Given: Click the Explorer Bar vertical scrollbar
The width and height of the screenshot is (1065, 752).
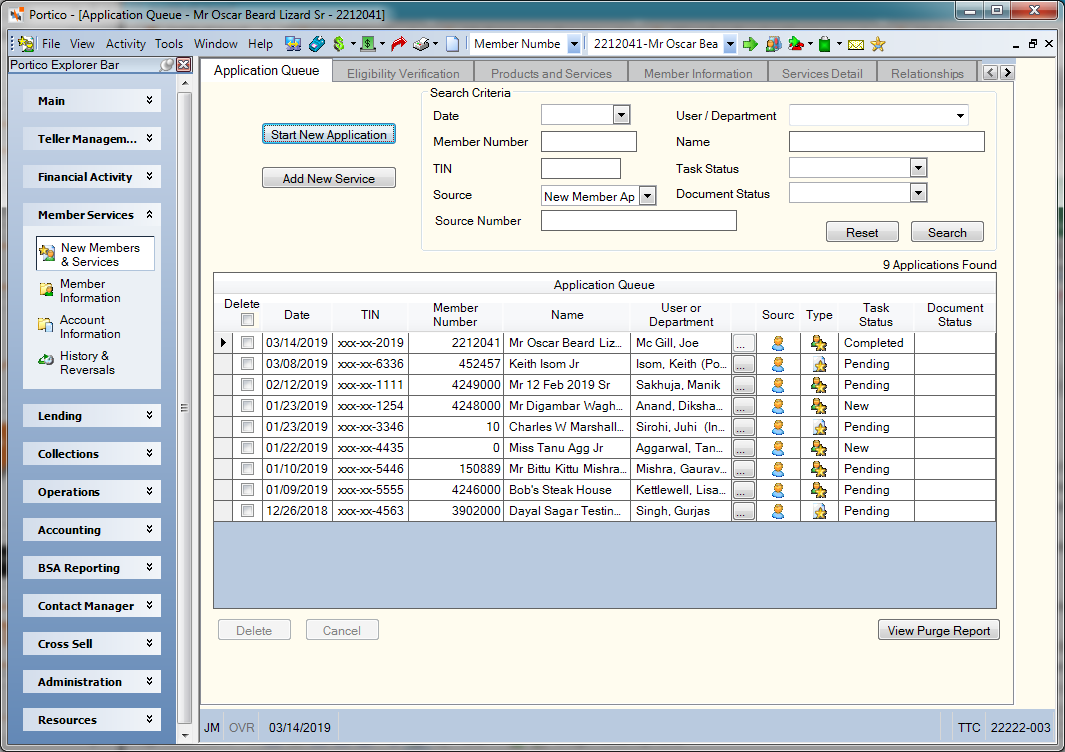Looking at the screenshot, I should [185, 408].
